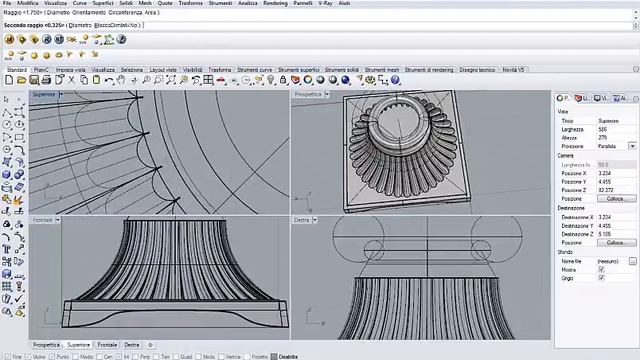Switch to Strumenti curve toolbar tab
The height and width of the screenshot is (360, 640).
point(255,70)
